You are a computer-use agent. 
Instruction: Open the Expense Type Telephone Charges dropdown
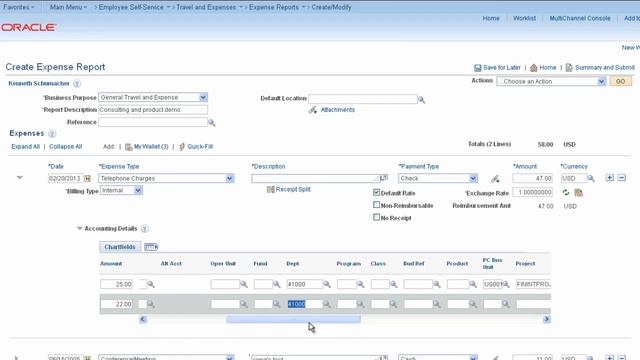pos(229,178)
